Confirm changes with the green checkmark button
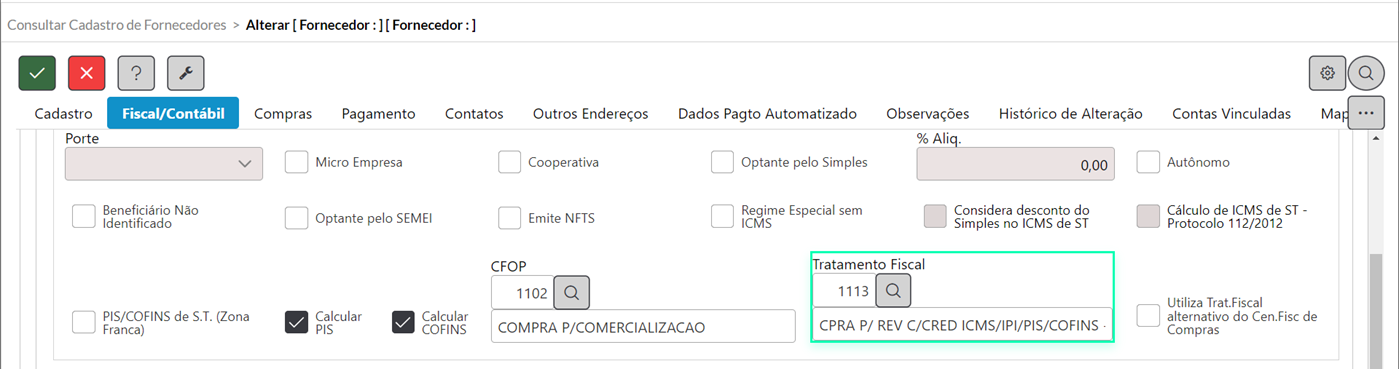1399x369 pixels. [37, 73]
